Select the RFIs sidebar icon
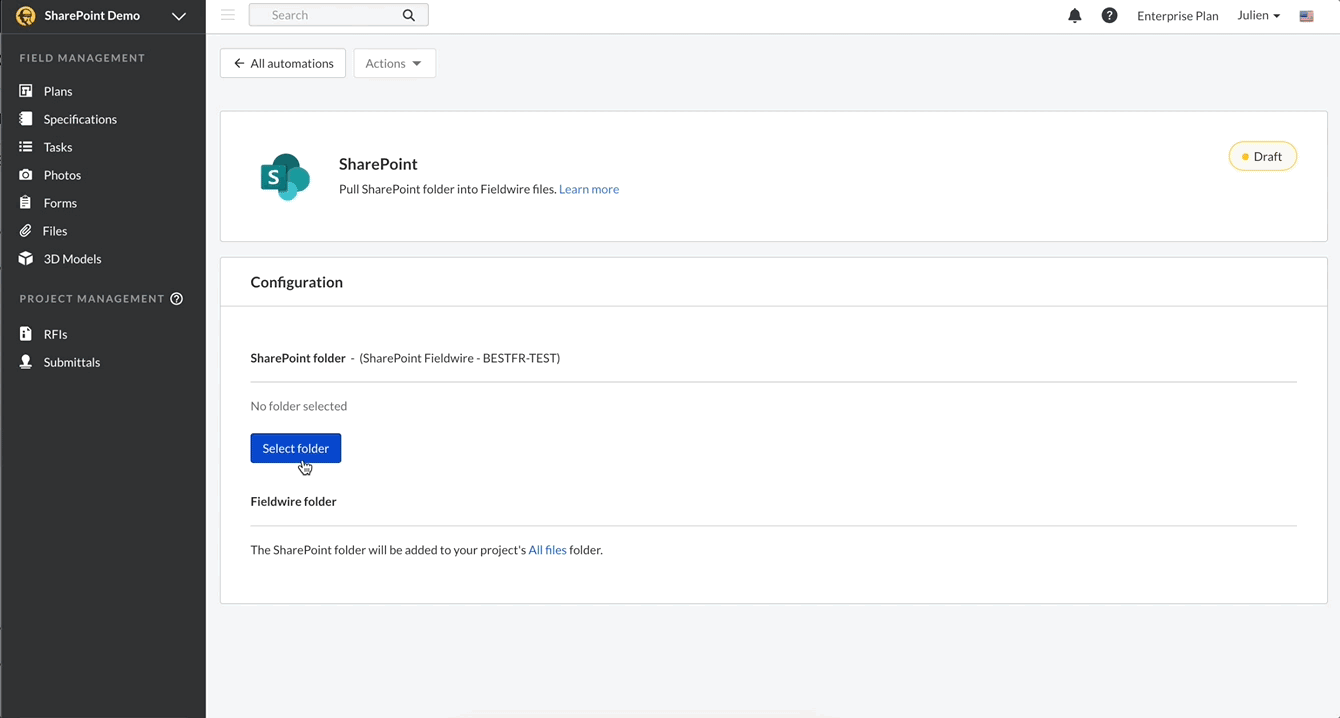This screenshot has width=1340, height=718. click(54, 333)
